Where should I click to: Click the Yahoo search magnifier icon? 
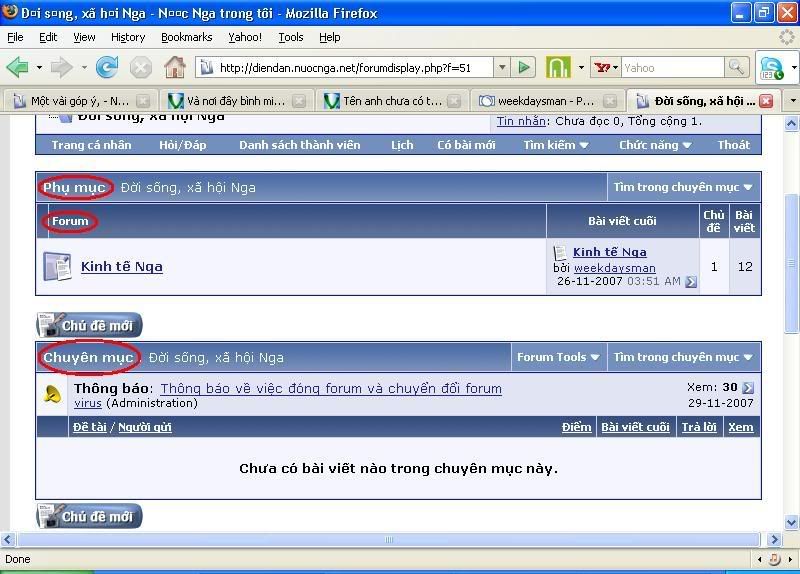pyautogui.click(x=737, y=68)
